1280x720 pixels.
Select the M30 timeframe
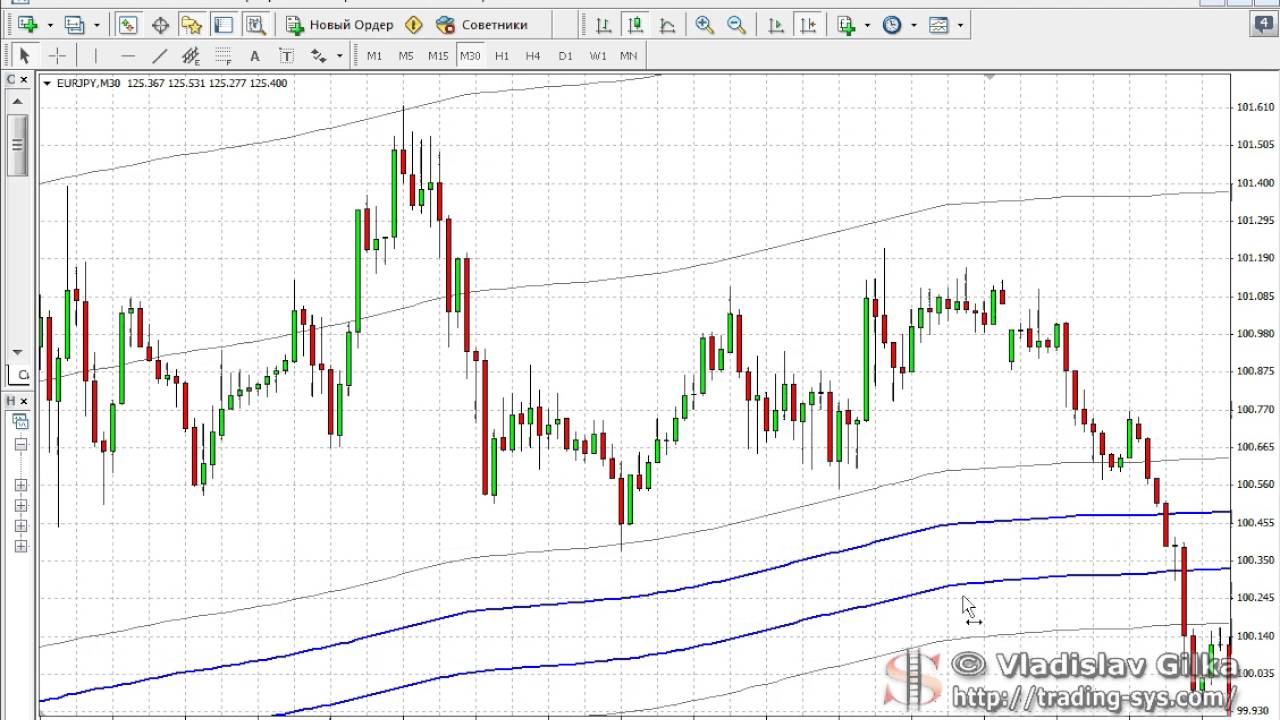coord(470,56)
